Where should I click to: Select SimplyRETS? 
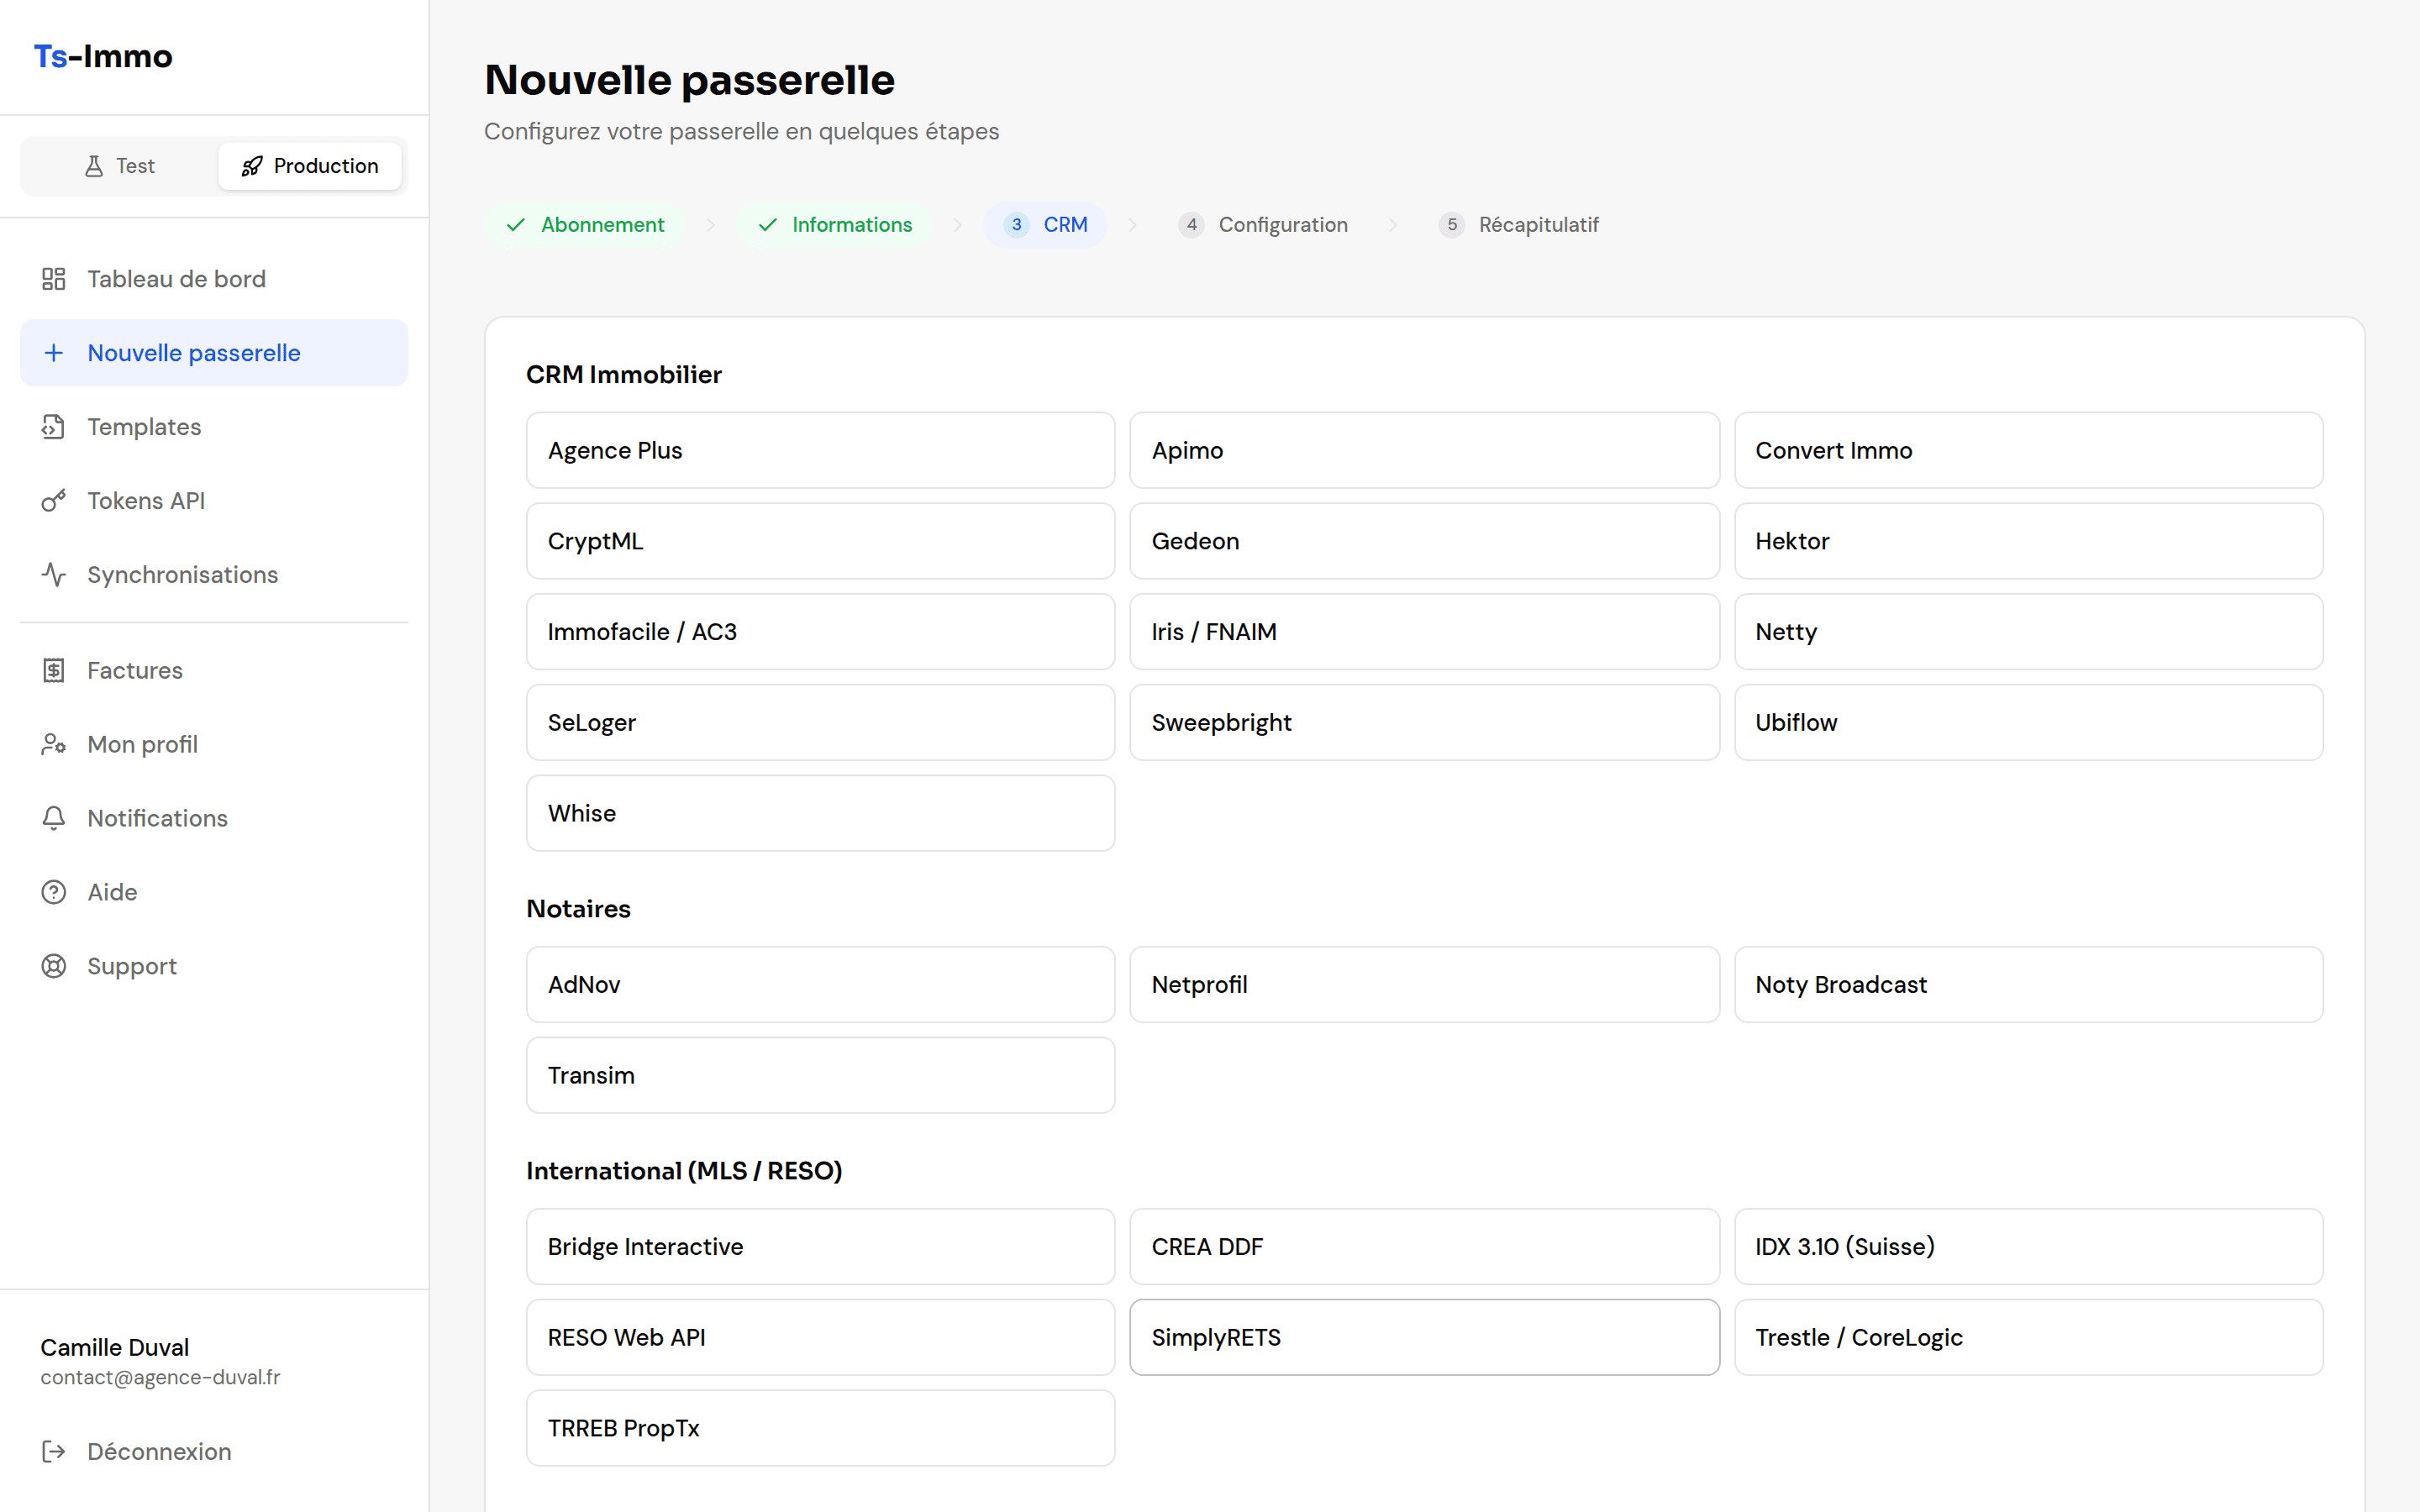point(1424,1337)
